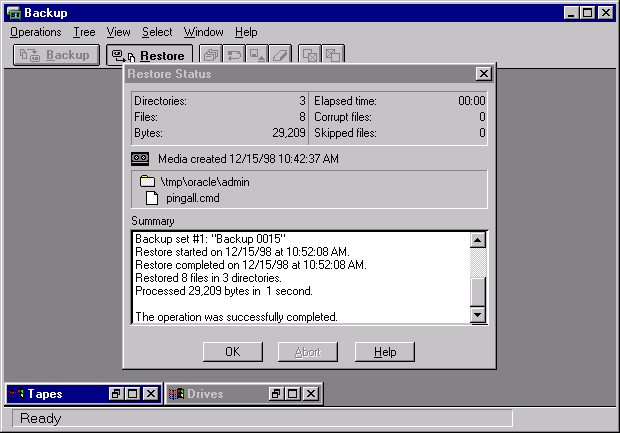The image size is (620, 433).
Task: Maximize the Tapes child window
Action: click(x=133, y=394)
